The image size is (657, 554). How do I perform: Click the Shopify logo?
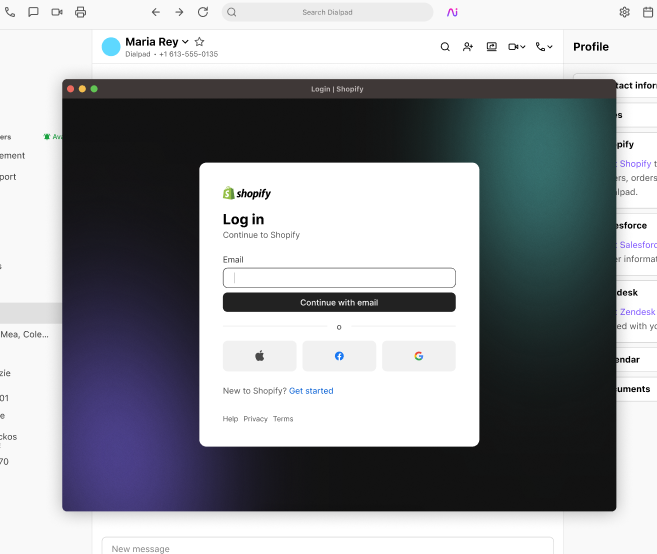(247, 193)
